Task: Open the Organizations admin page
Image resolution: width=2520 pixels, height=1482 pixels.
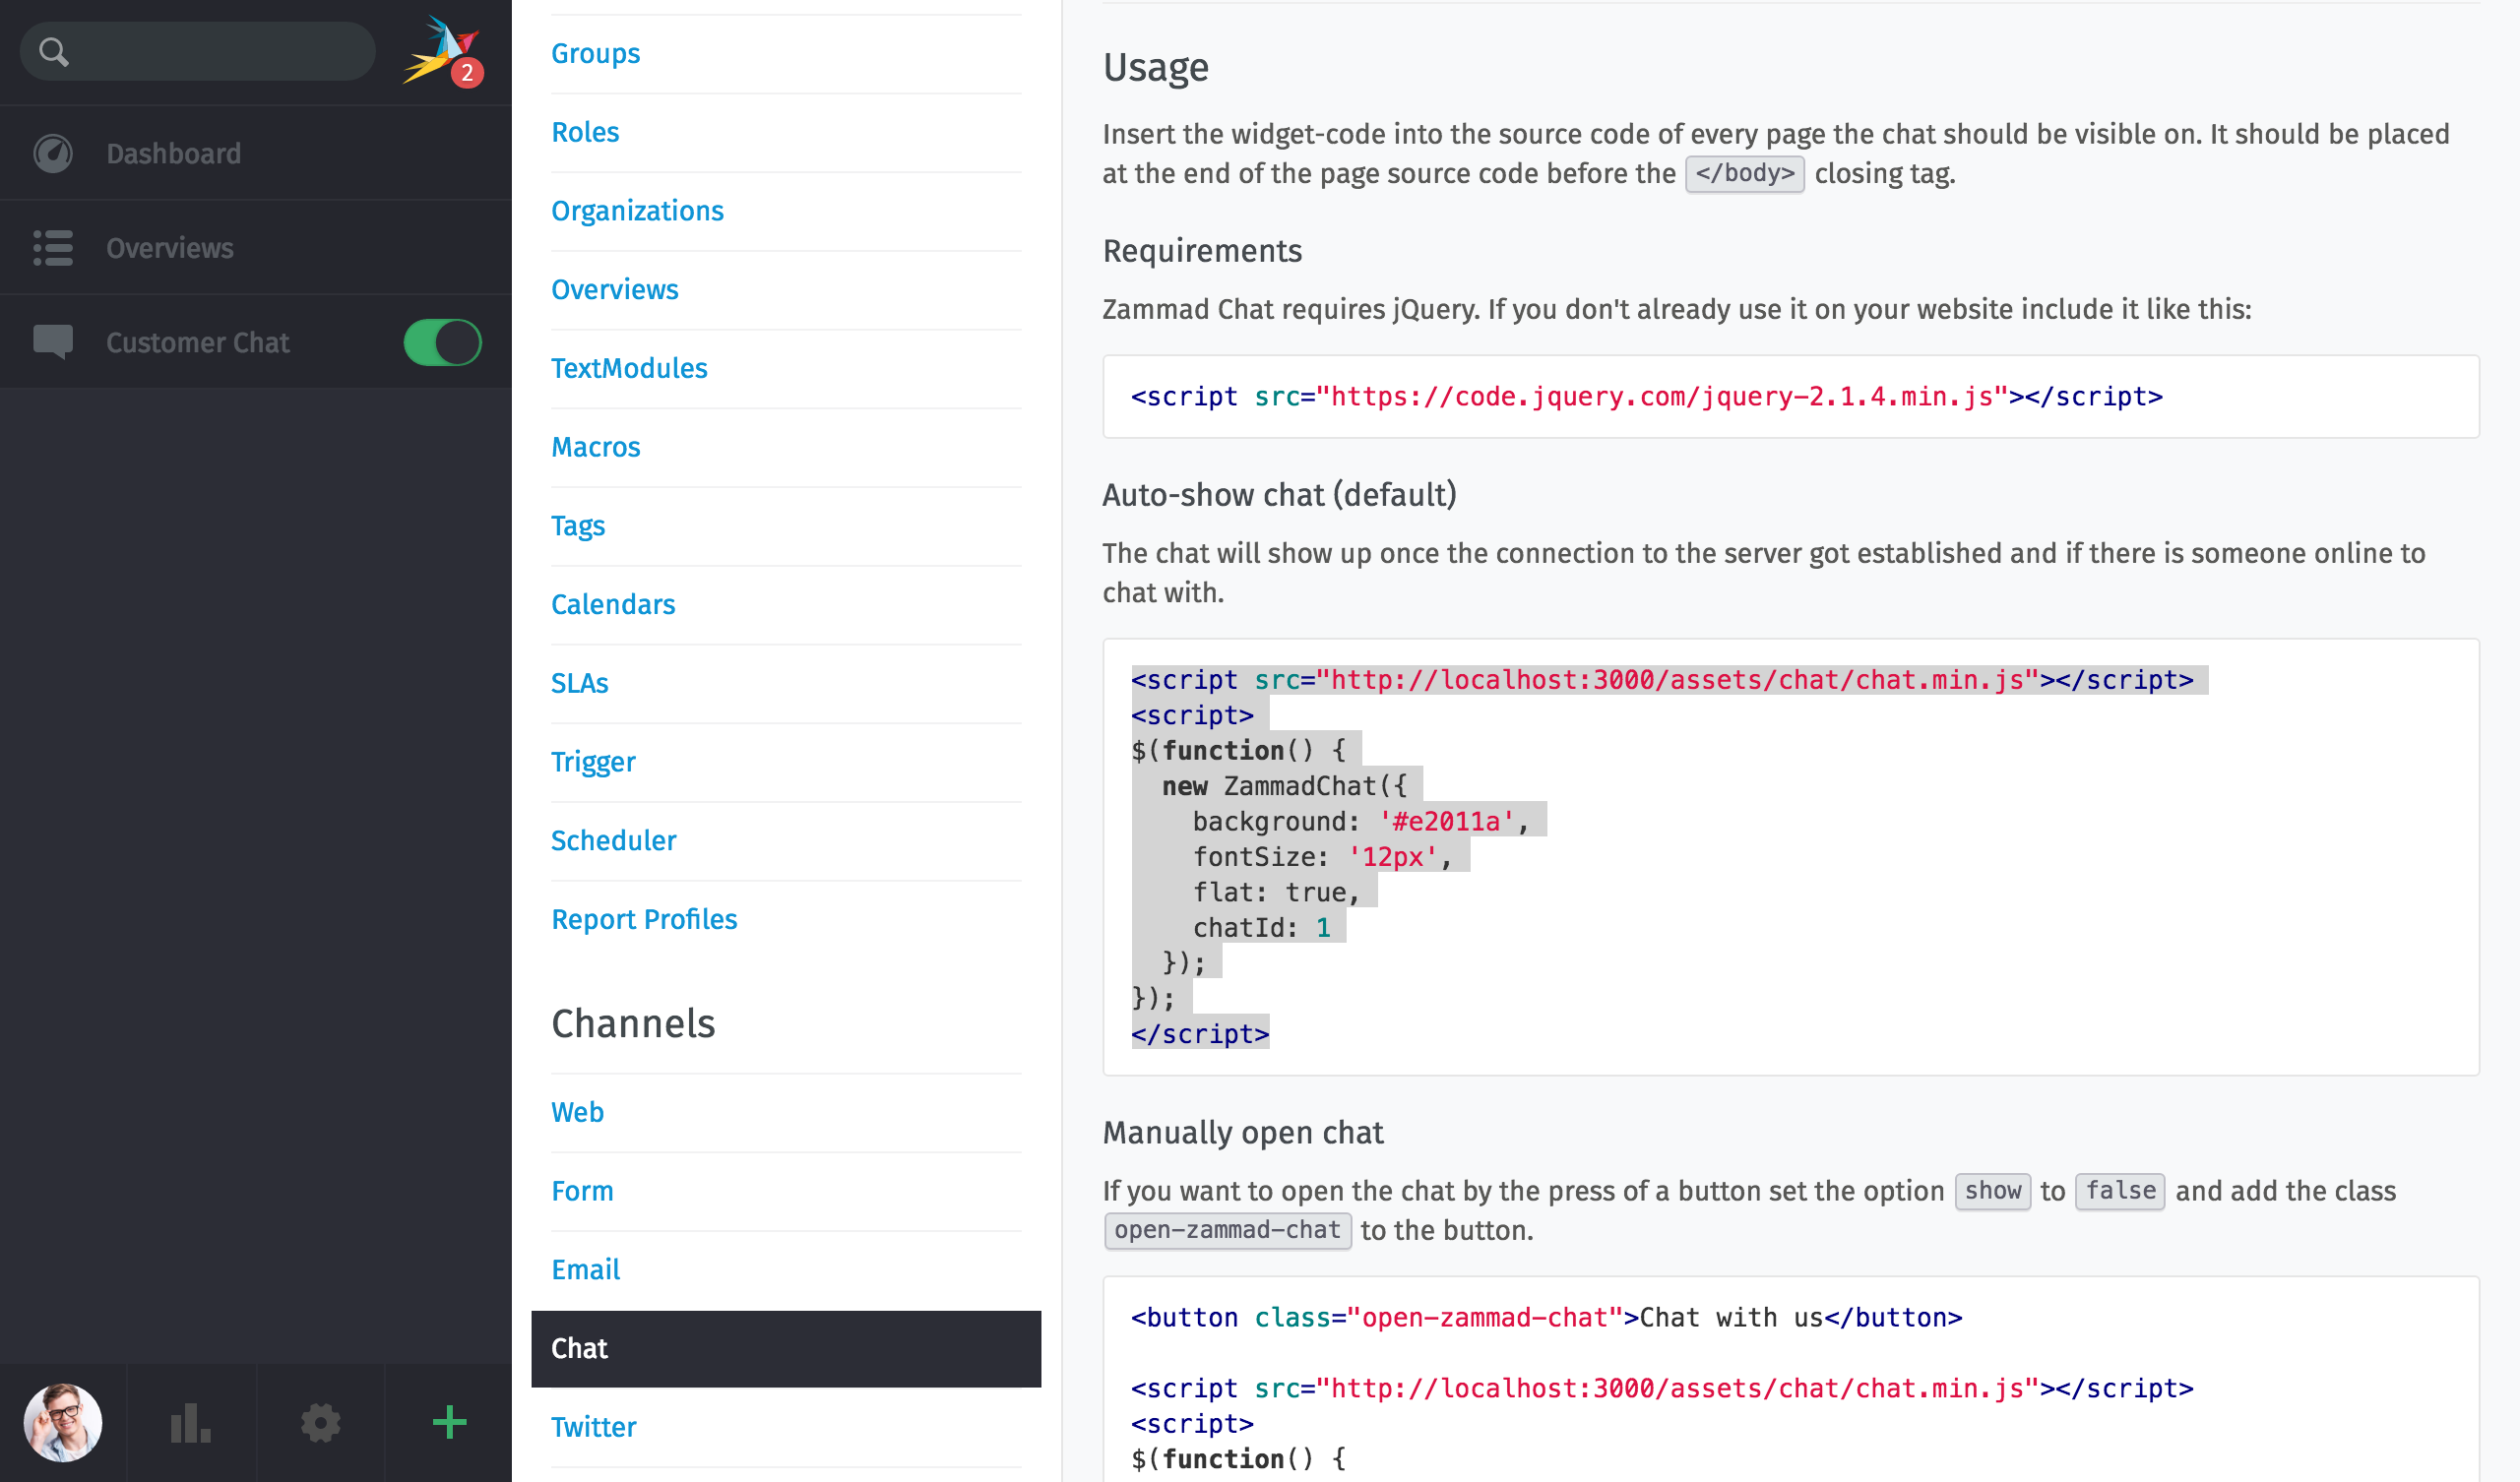Action: coord(637,211)
